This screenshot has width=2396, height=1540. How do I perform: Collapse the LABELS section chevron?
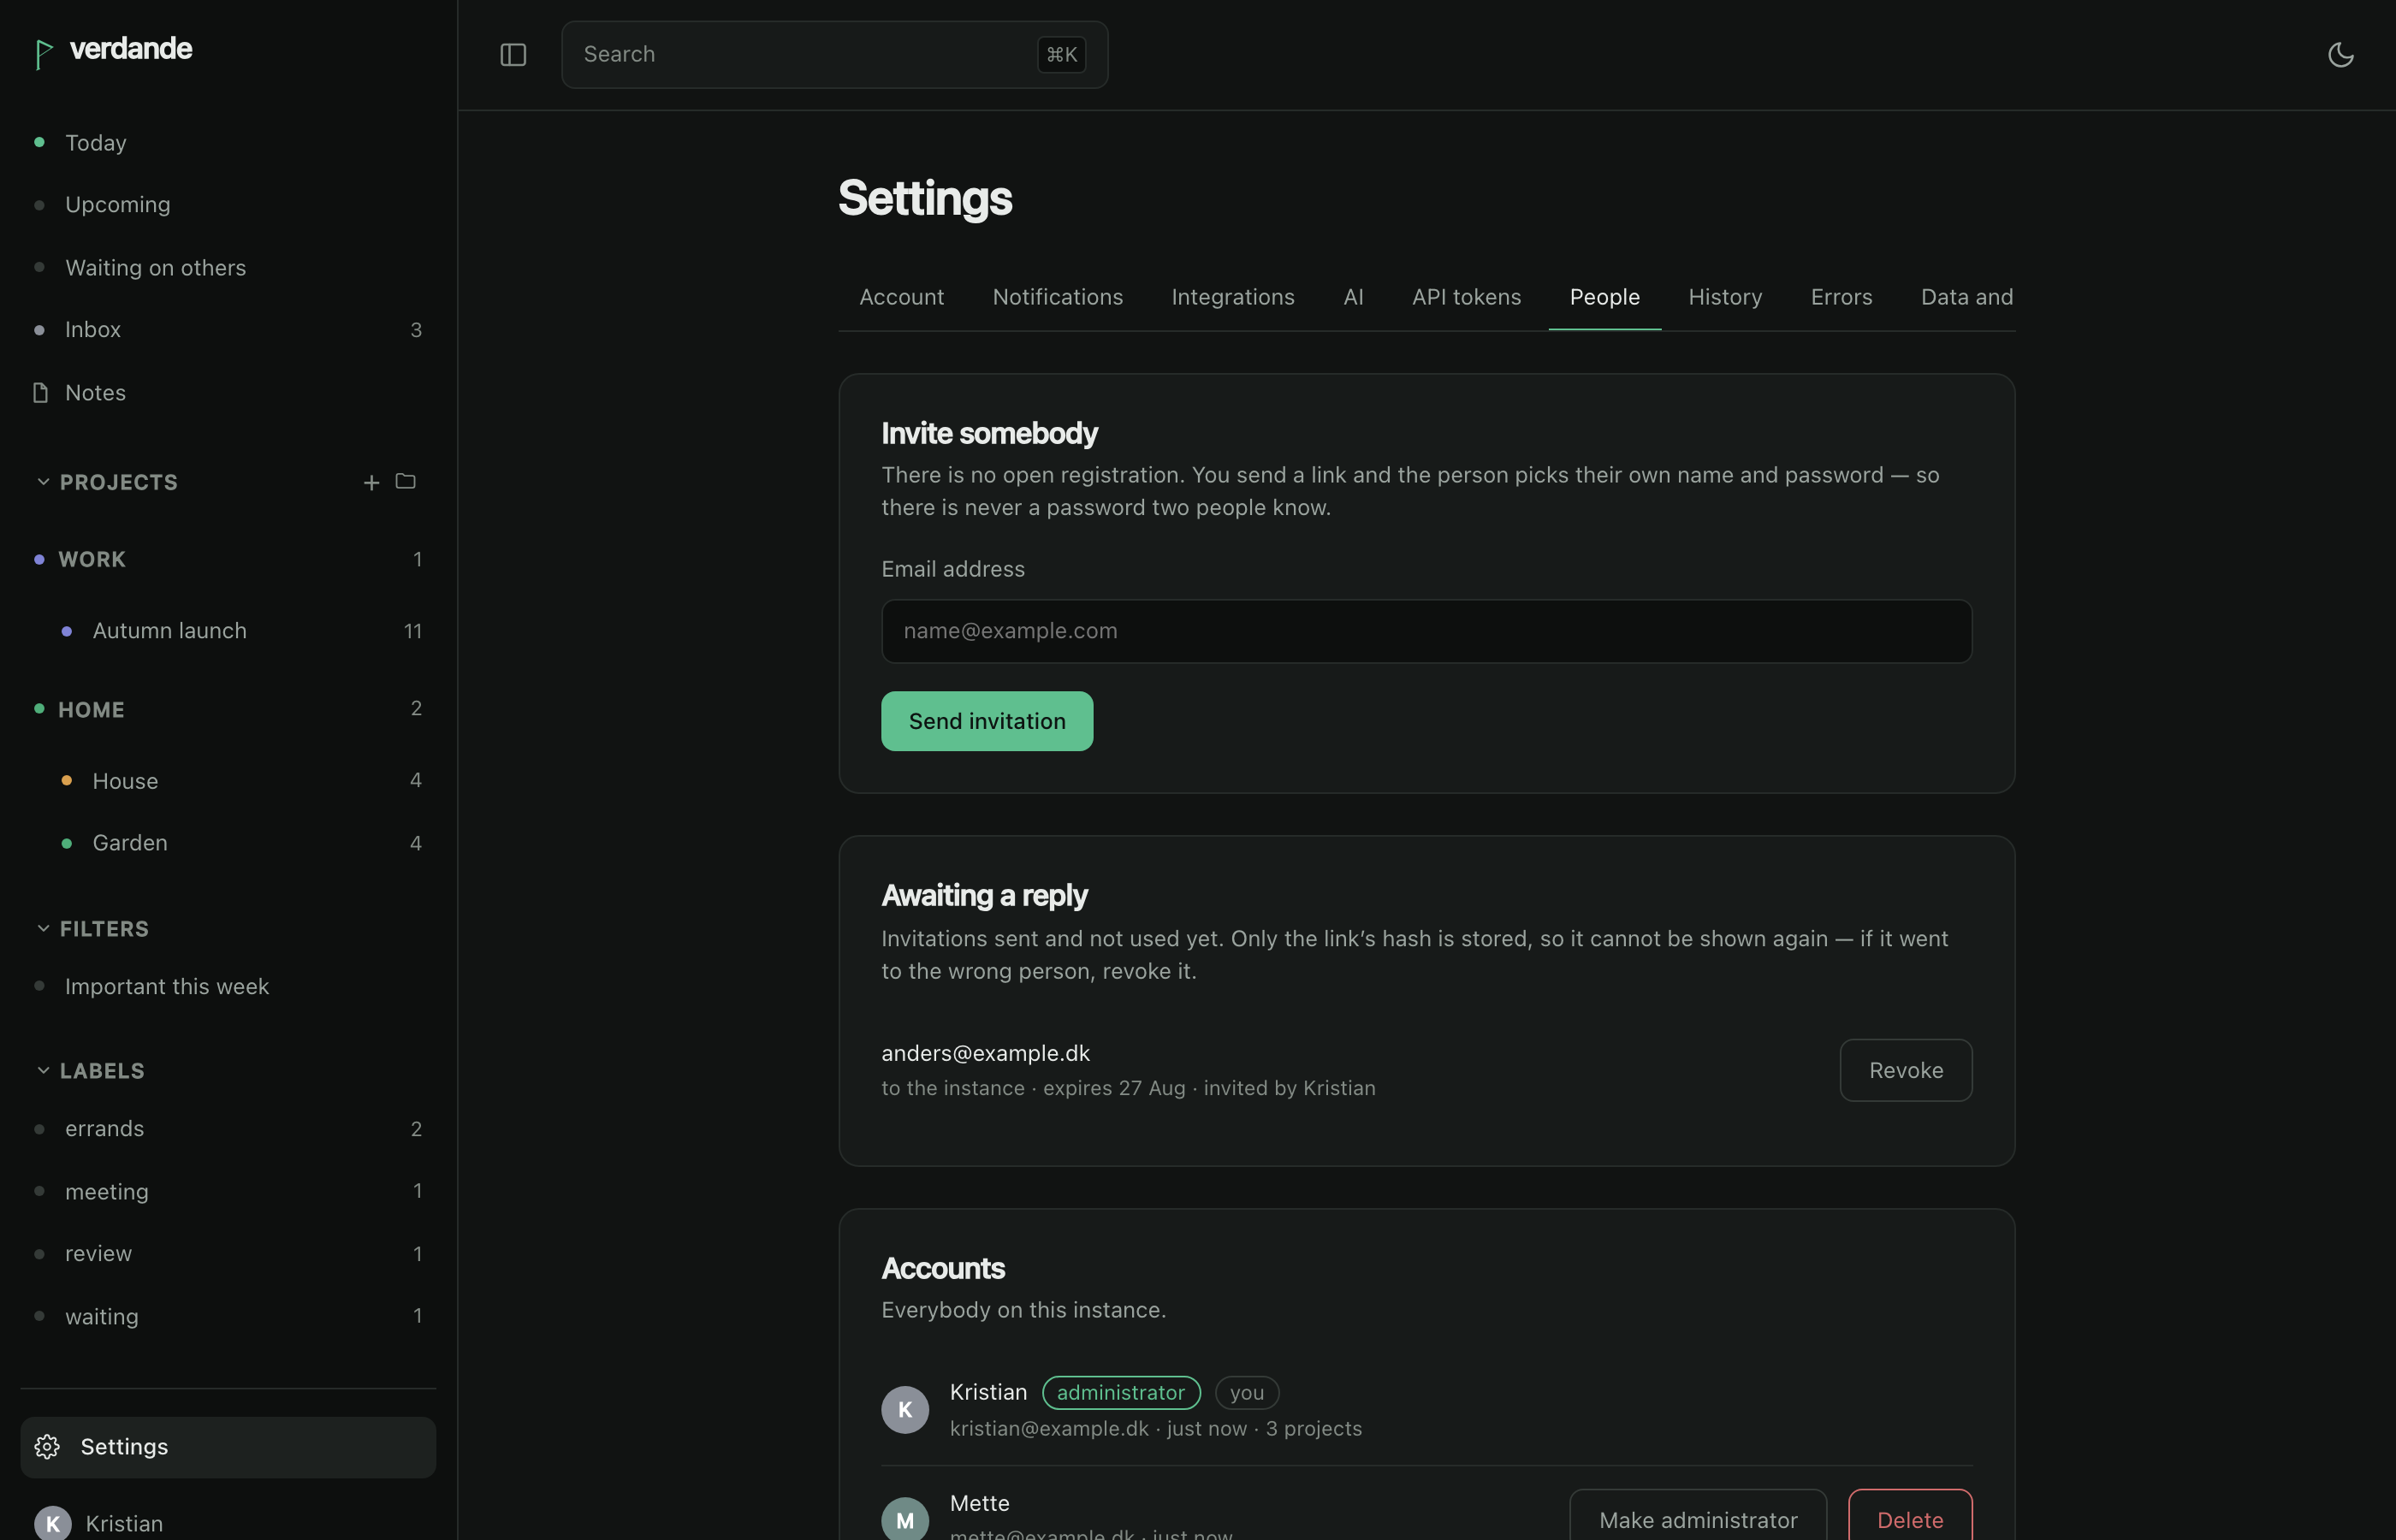tap(43, 1071)
